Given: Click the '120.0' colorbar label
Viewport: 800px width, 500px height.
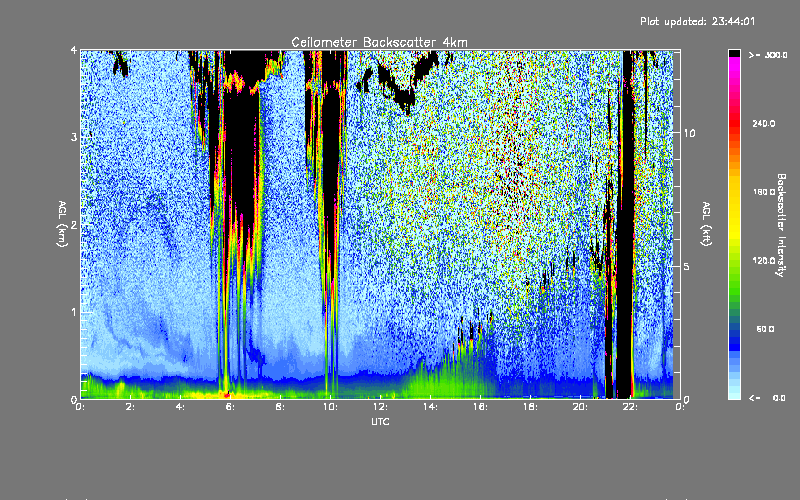Looking at the screenshot, I should point(764,260).
